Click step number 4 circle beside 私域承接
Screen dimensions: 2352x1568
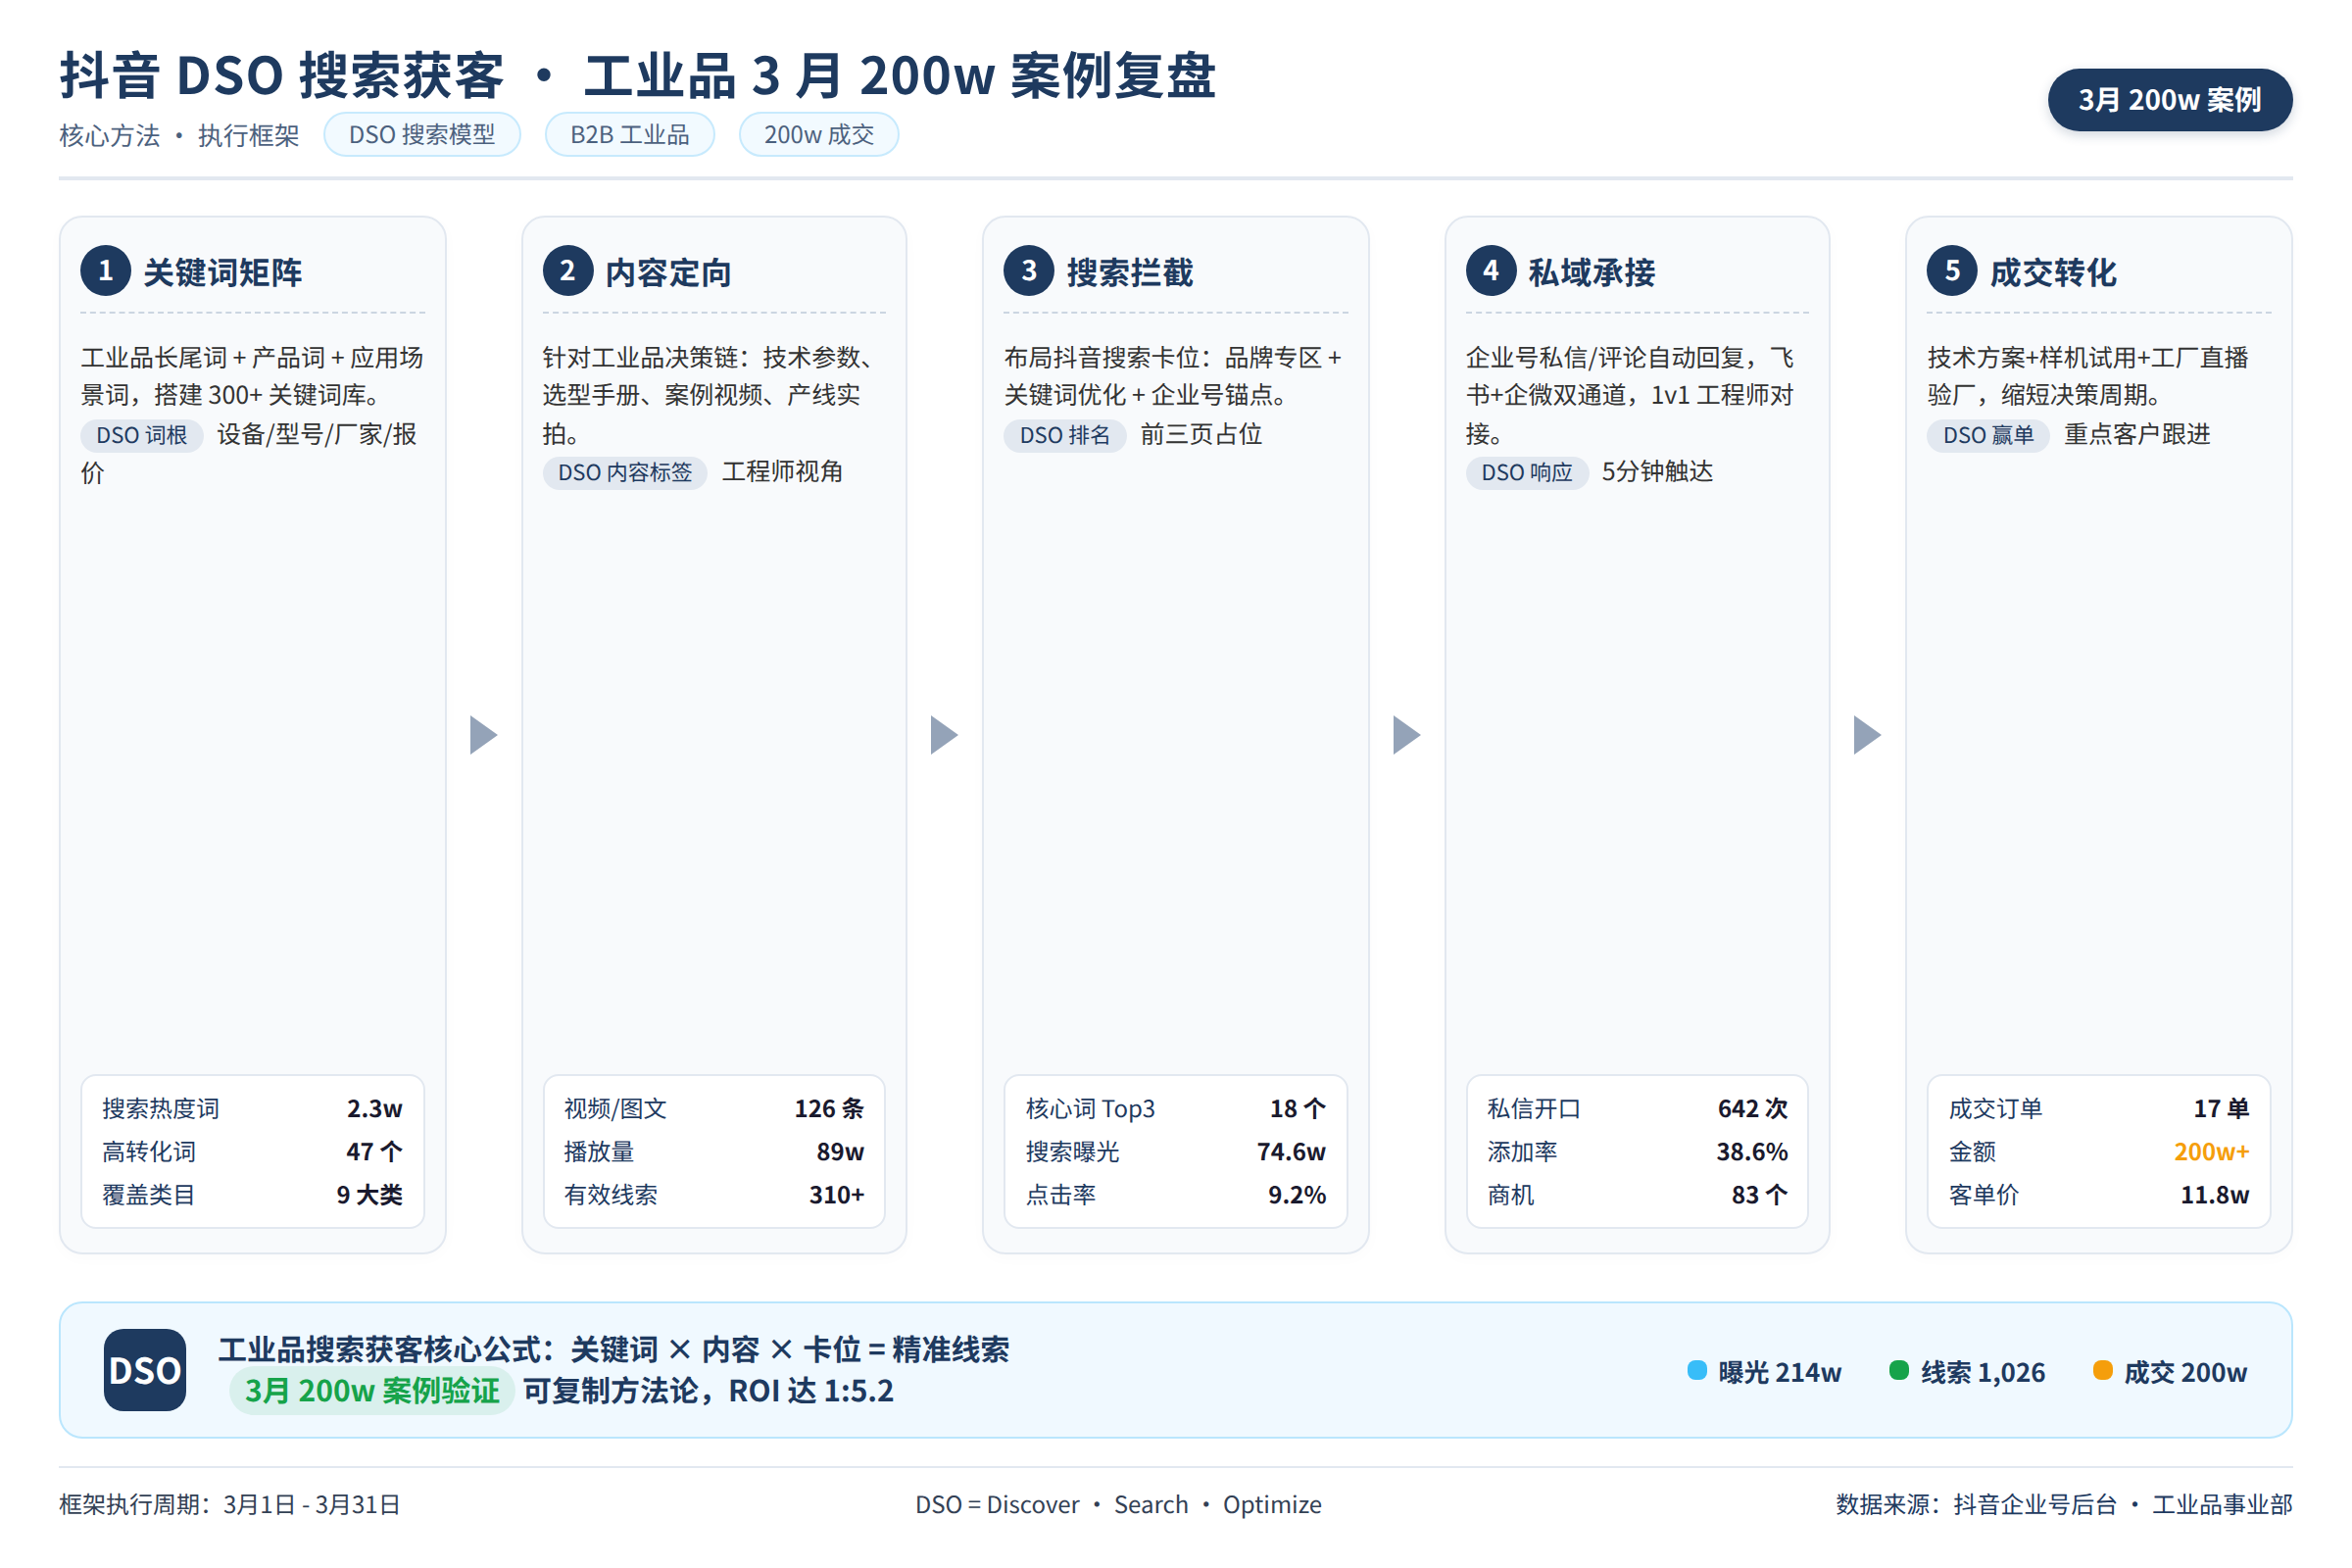[x=1491, y=271]
